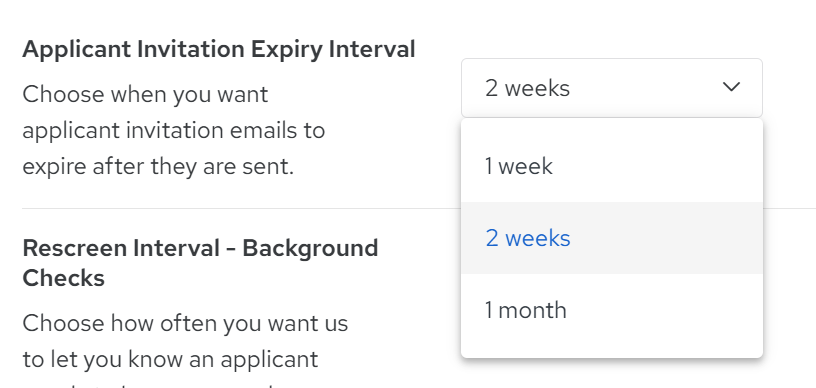Select the '1 week' option

(x=611, y=166)
